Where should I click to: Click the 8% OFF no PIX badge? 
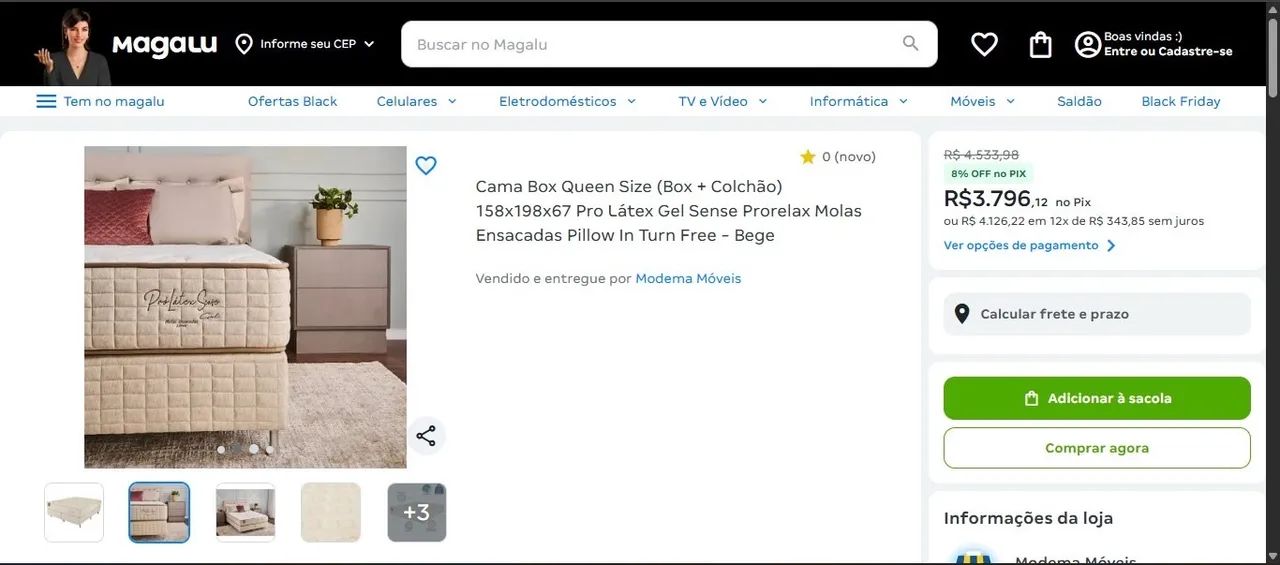(988, 174)
